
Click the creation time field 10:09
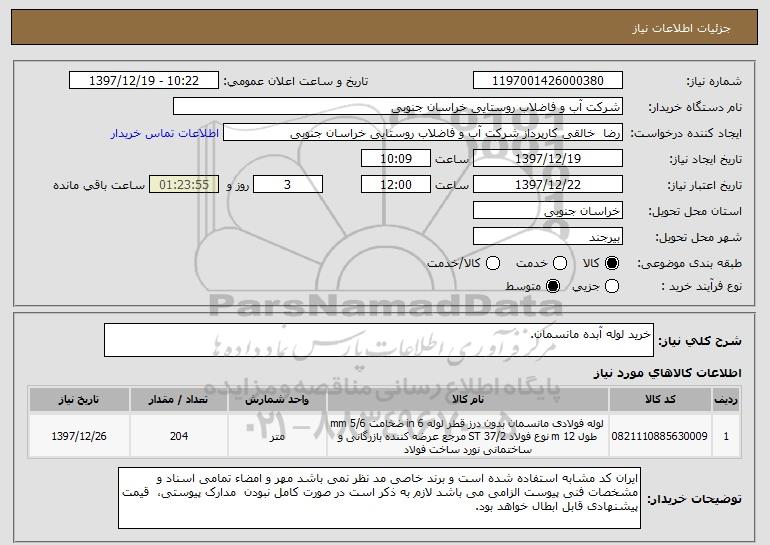(396, 159)
